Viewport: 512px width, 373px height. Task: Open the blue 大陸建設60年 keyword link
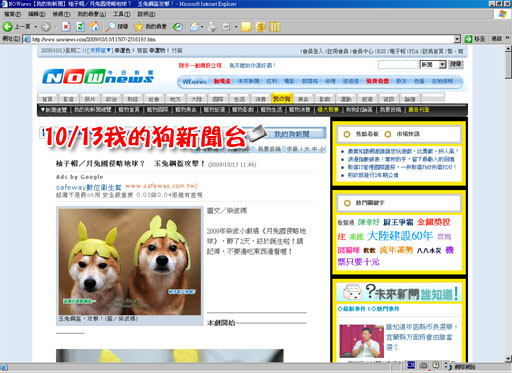[400, 236]
